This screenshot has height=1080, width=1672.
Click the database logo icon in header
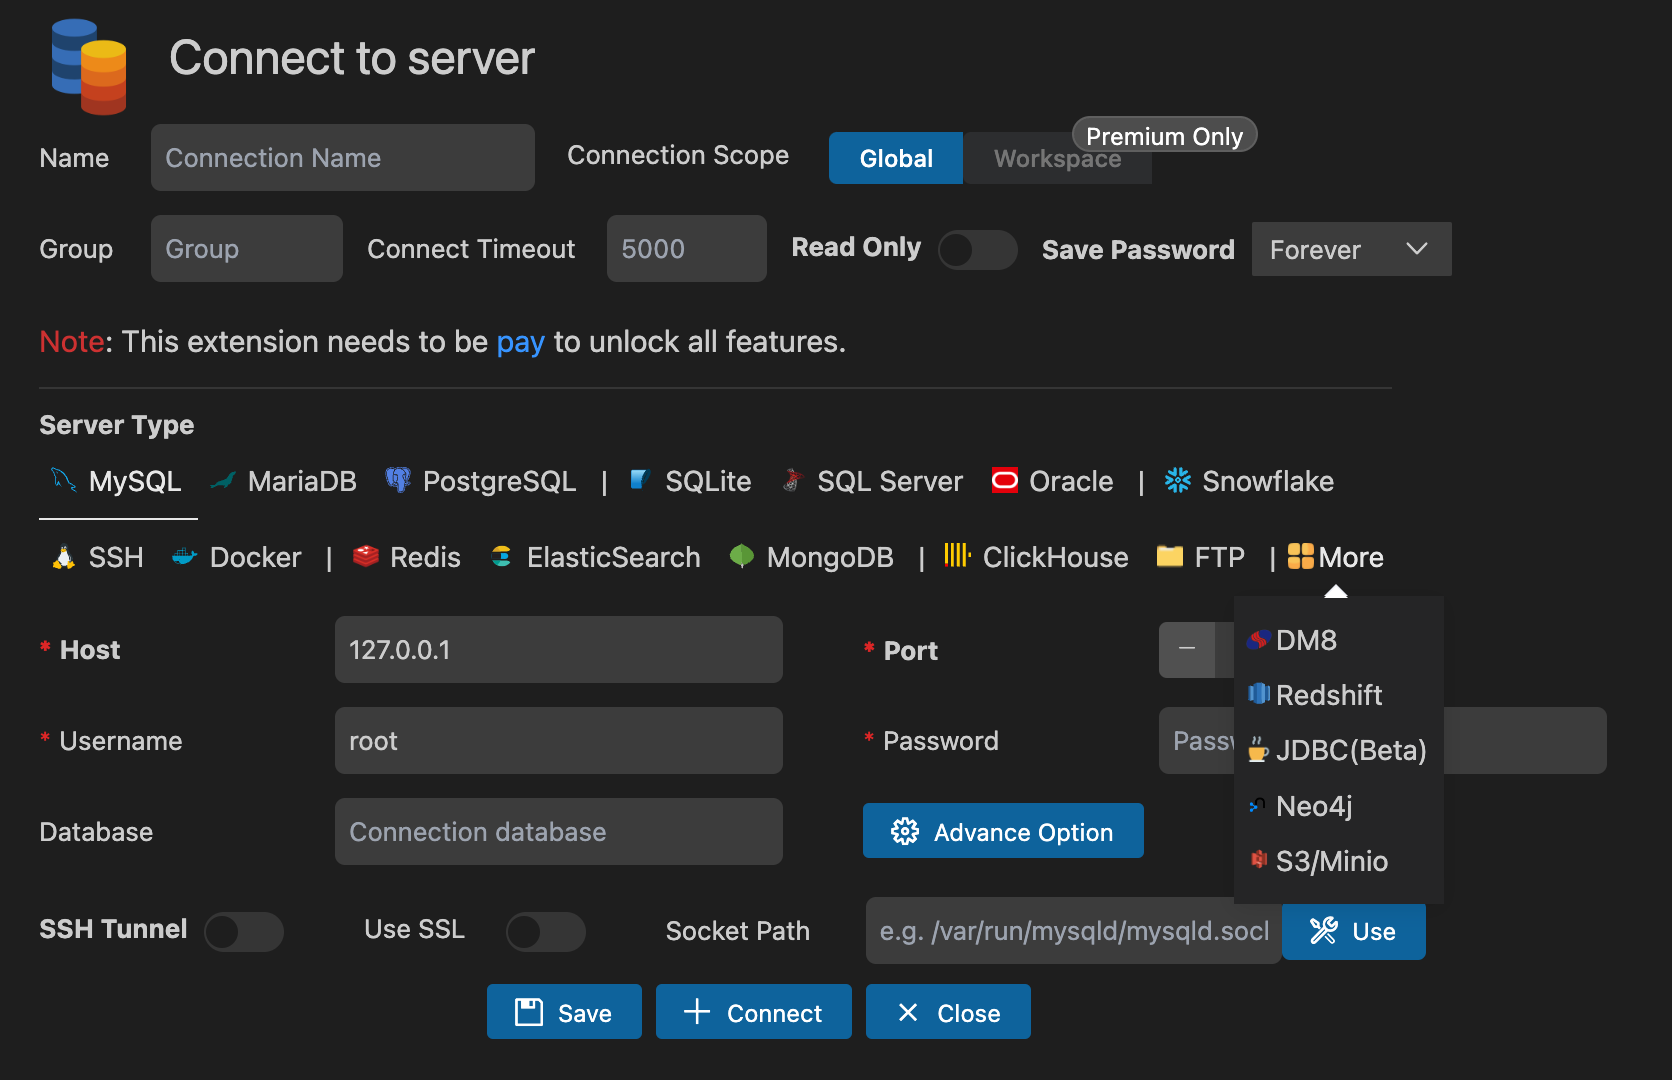pyautogui.click(x=89, y=66)
